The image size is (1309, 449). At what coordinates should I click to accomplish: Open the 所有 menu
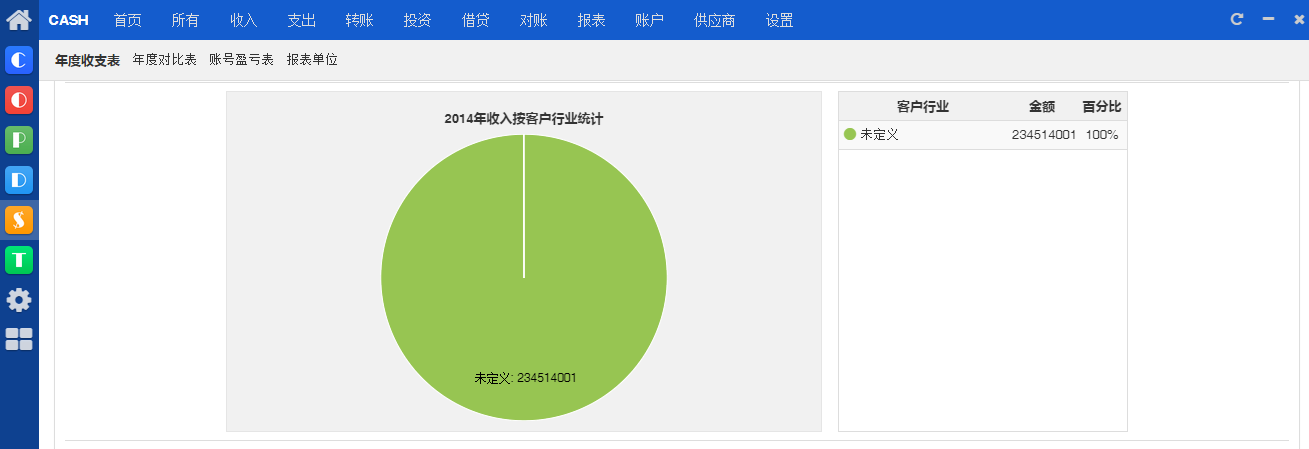[x=186, y=20]
